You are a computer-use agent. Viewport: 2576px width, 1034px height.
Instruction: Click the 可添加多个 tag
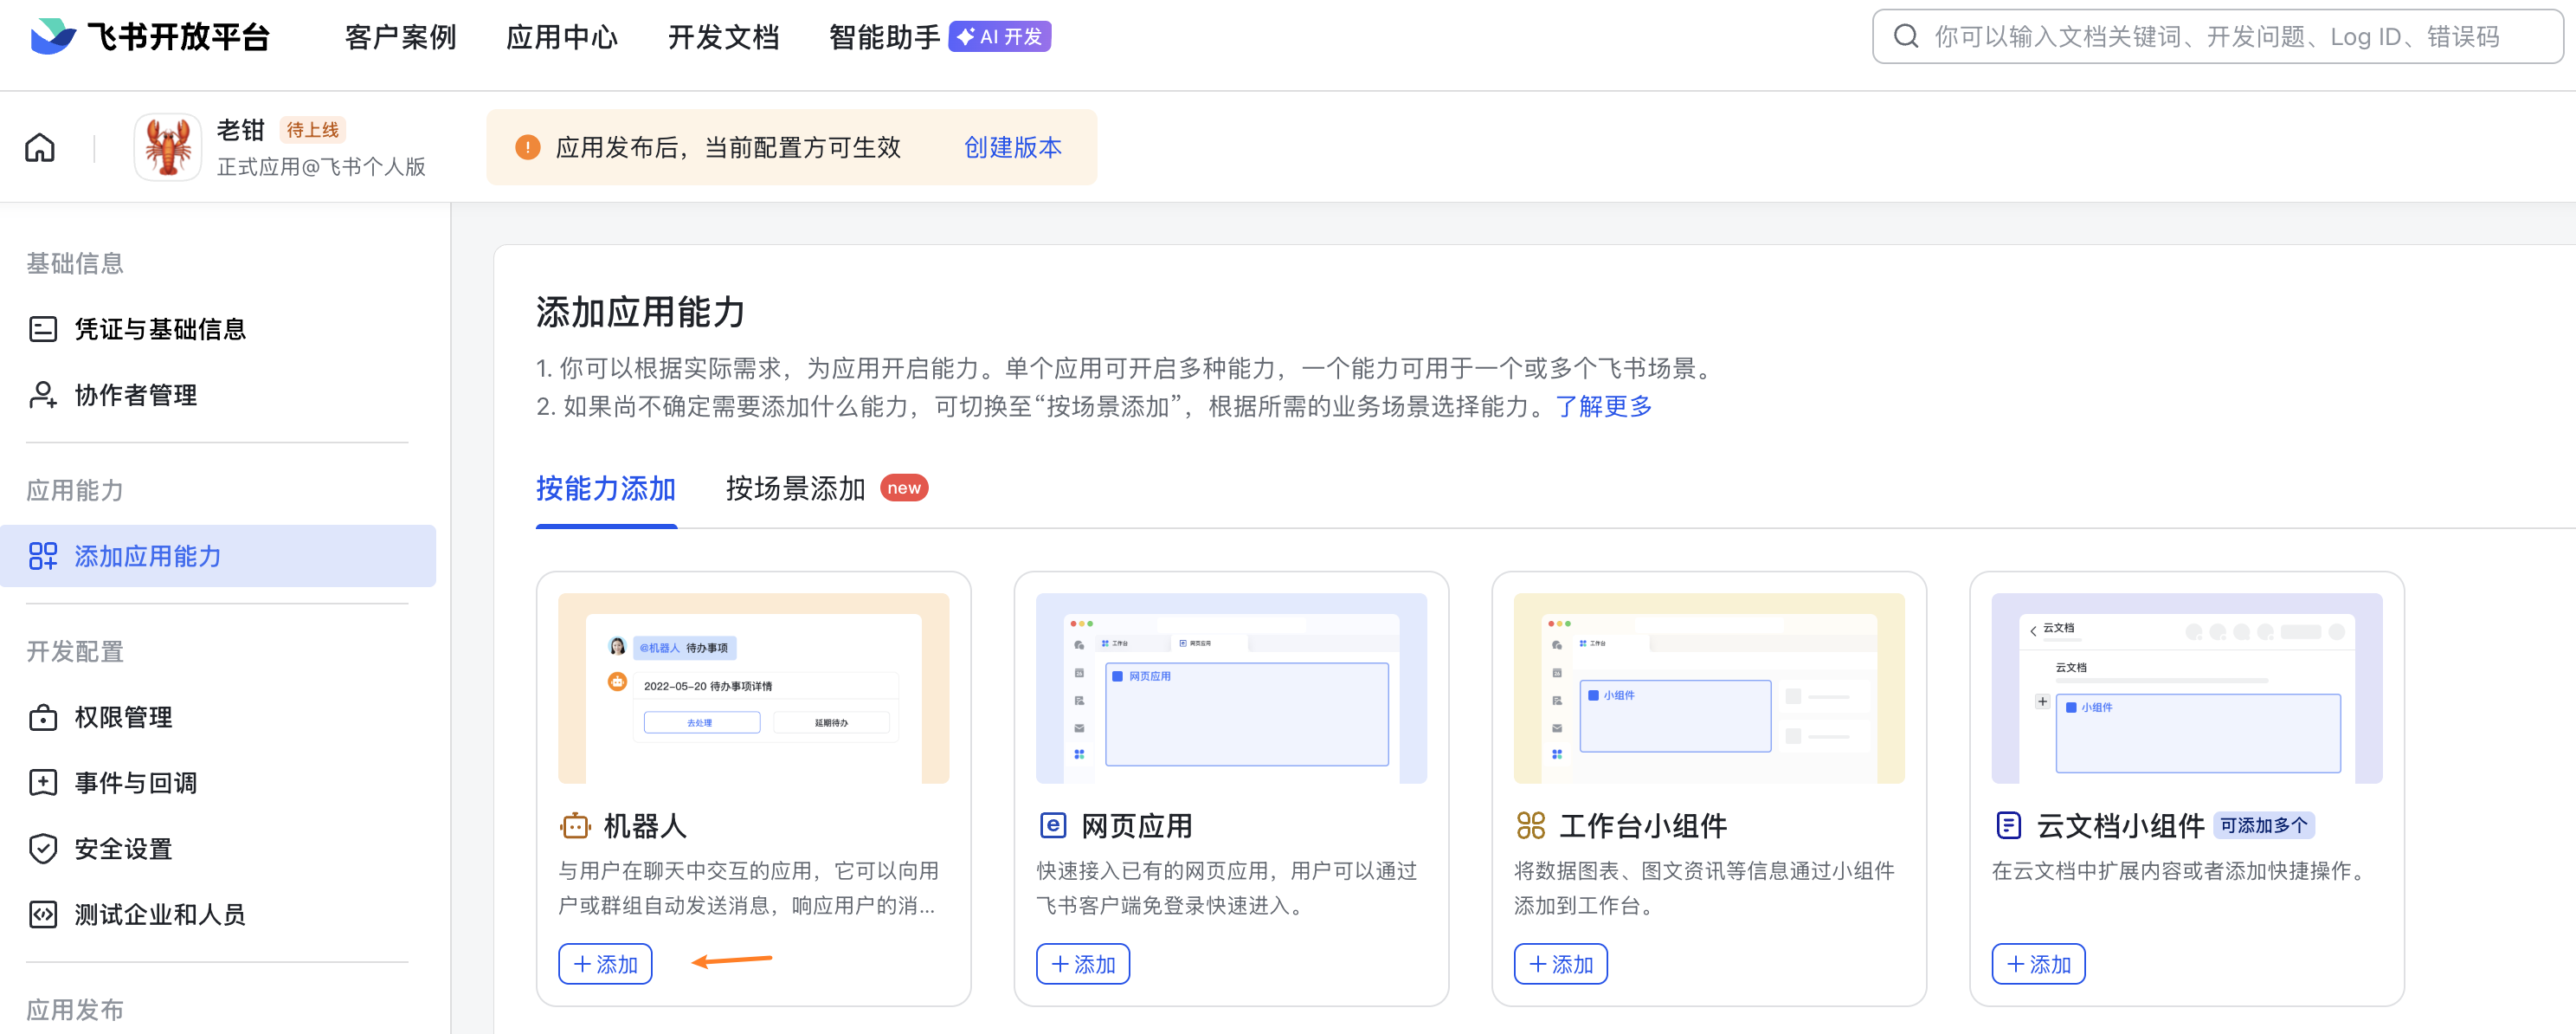(2264, 826)
